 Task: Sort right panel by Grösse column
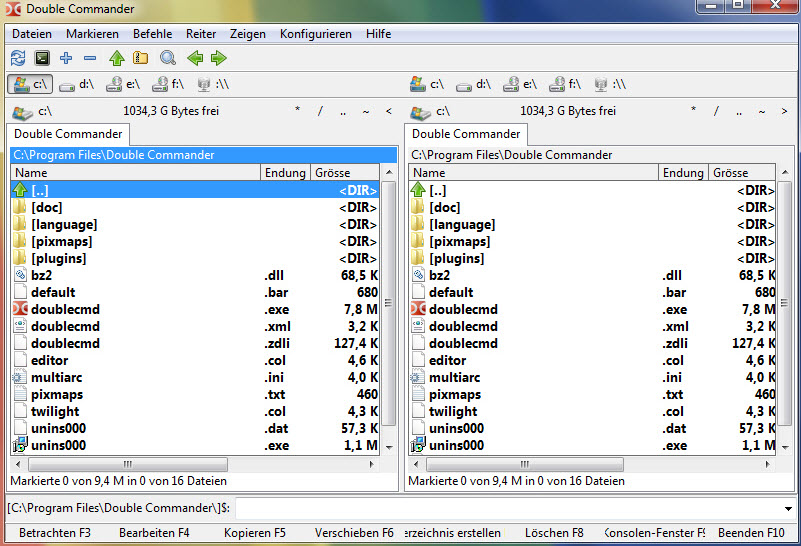[742, 173]
